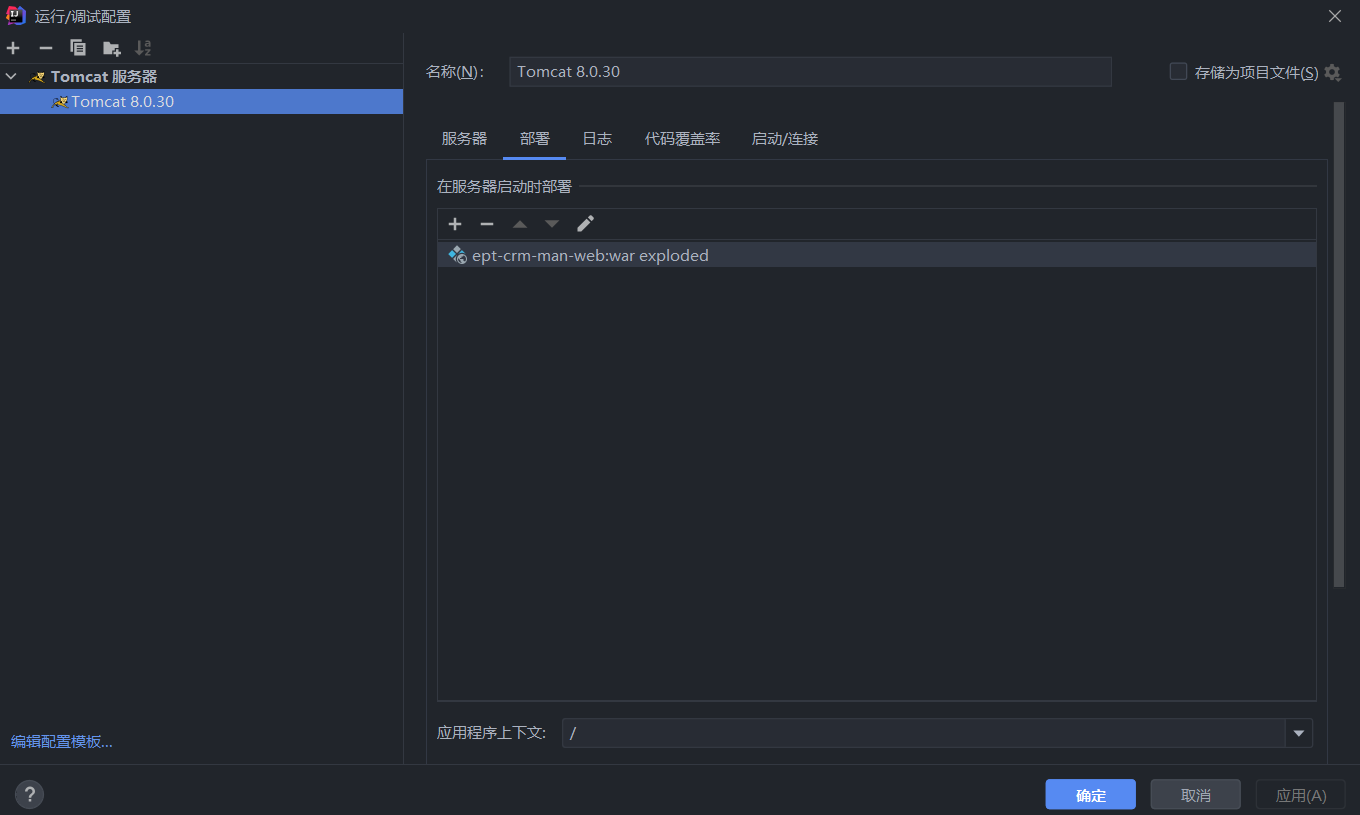1360x815 pixels.
Task: Open the 应用程序上下文 dropdown
Action: pos(1298,733)
